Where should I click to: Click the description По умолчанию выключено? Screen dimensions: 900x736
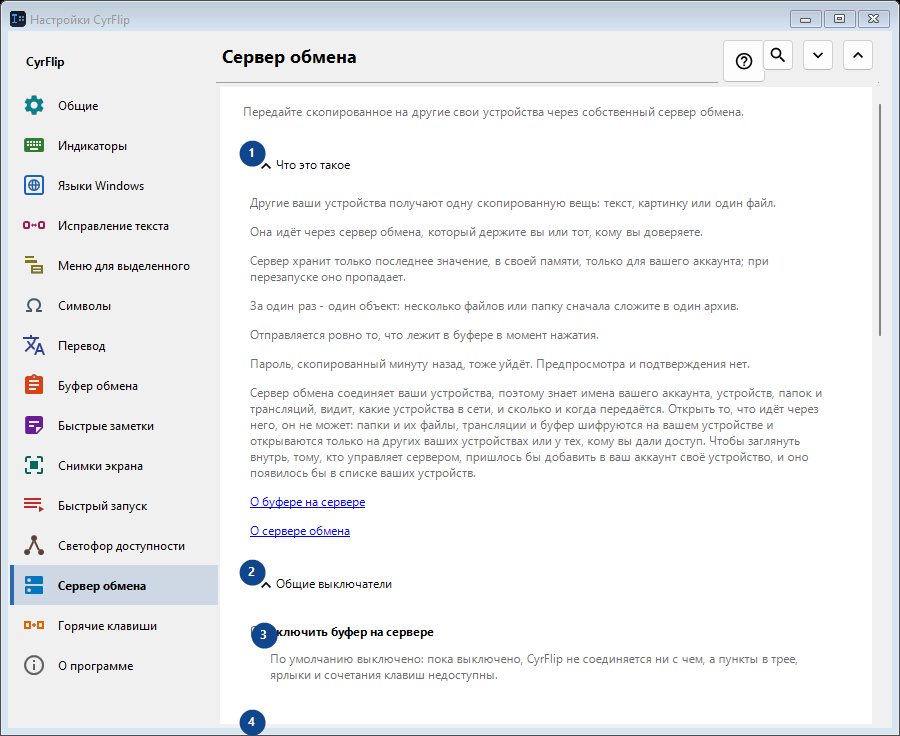534,667
